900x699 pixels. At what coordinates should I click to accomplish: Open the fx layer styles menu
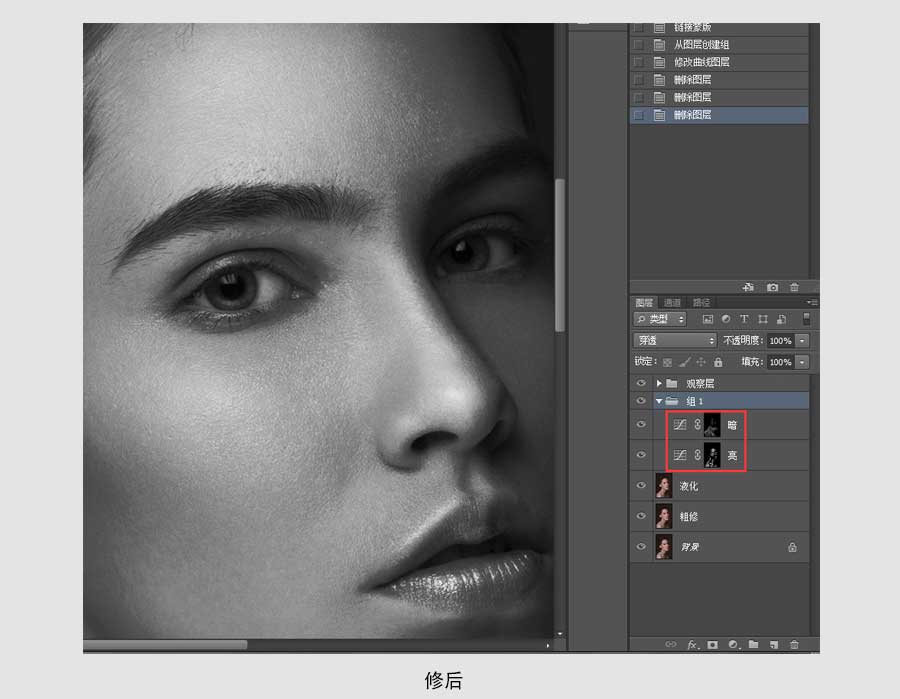click(691, 645)
